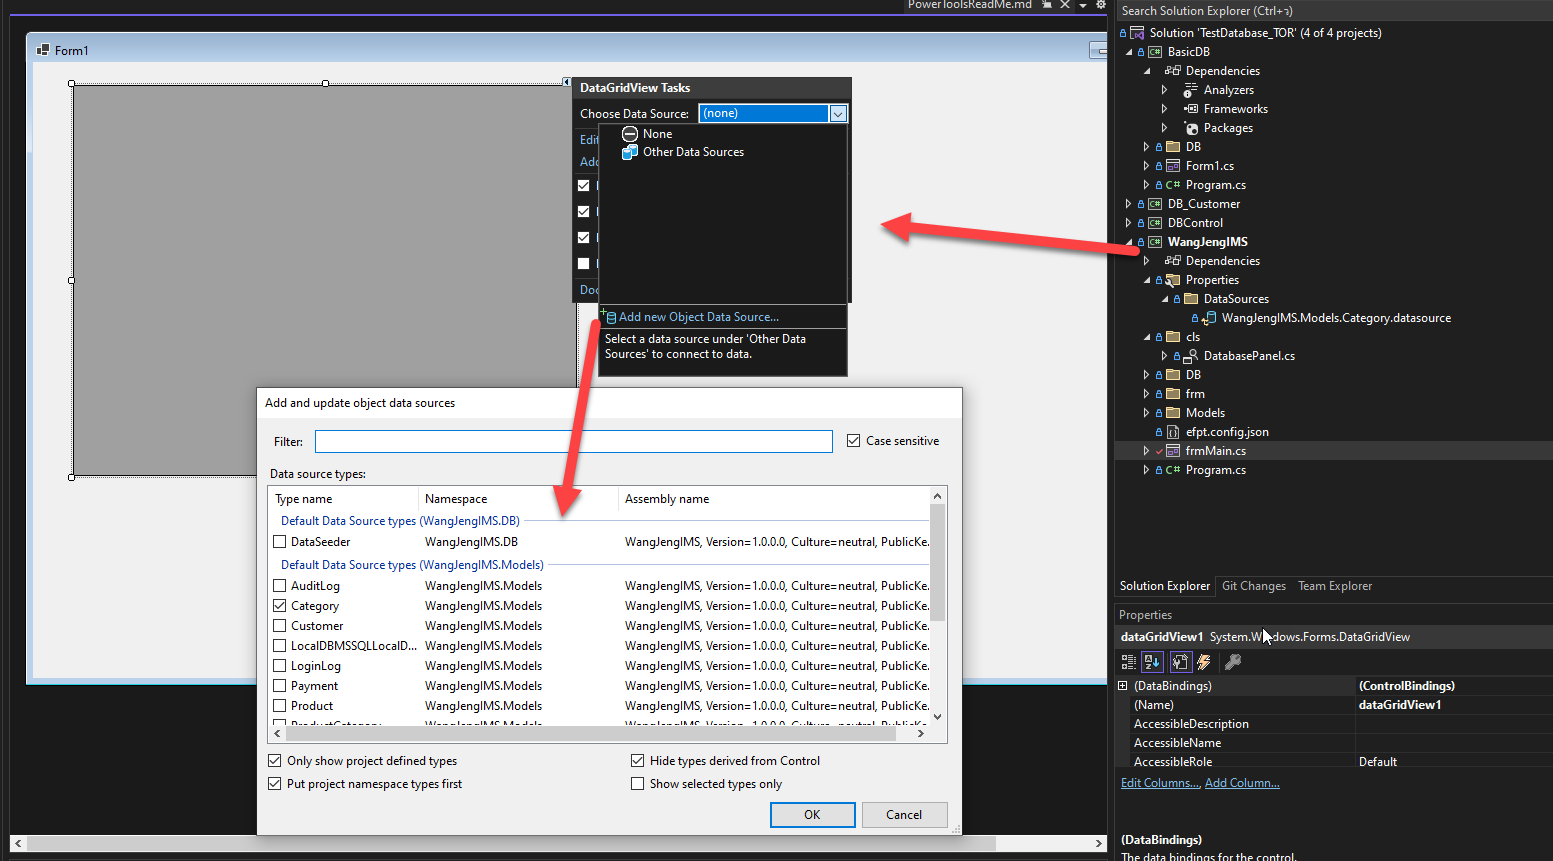
Task: Collapse the BasicDB project node
Action: pyautogui.click(x=1129, y=52)
